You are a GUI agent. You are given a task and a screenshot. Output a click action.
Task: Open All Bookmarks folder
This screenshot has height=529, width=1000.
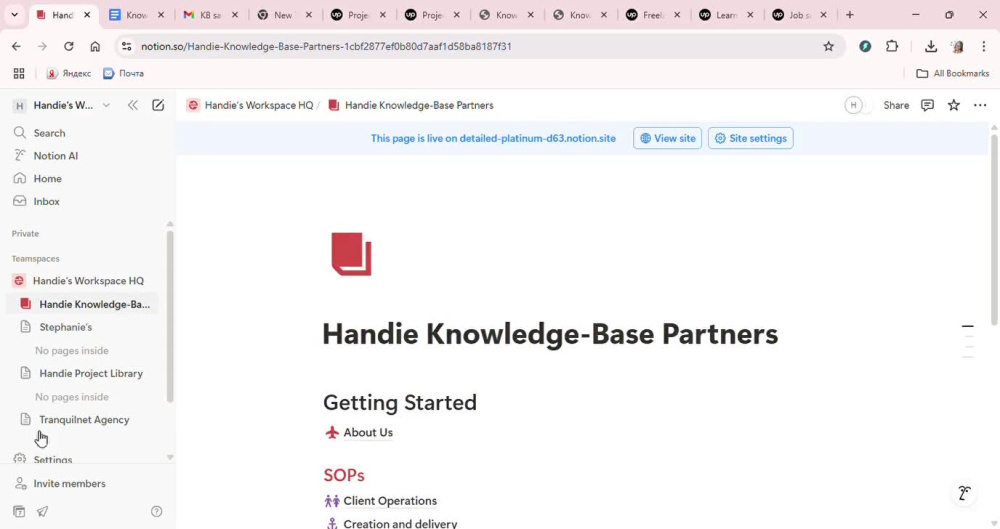(x=953, y=73)
